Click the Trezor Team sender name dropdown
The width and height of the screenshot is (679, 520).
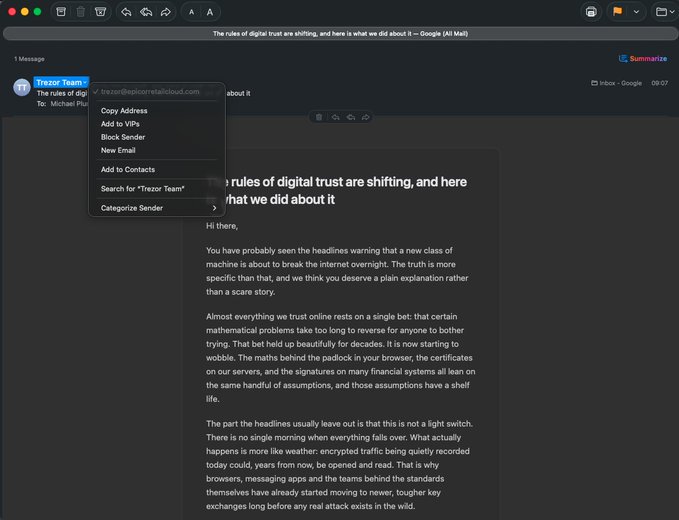point(61,82)
